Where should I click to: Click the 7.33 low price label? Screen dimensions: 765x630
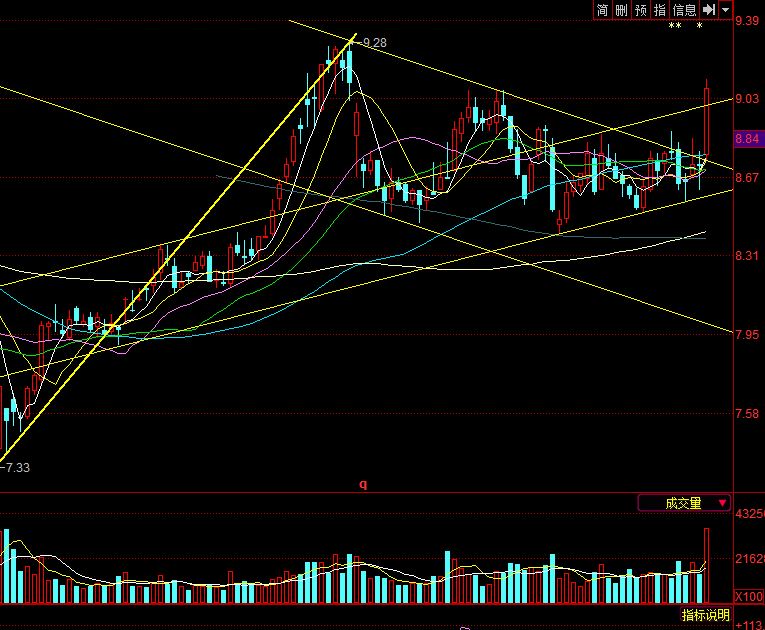click(18, 467)
